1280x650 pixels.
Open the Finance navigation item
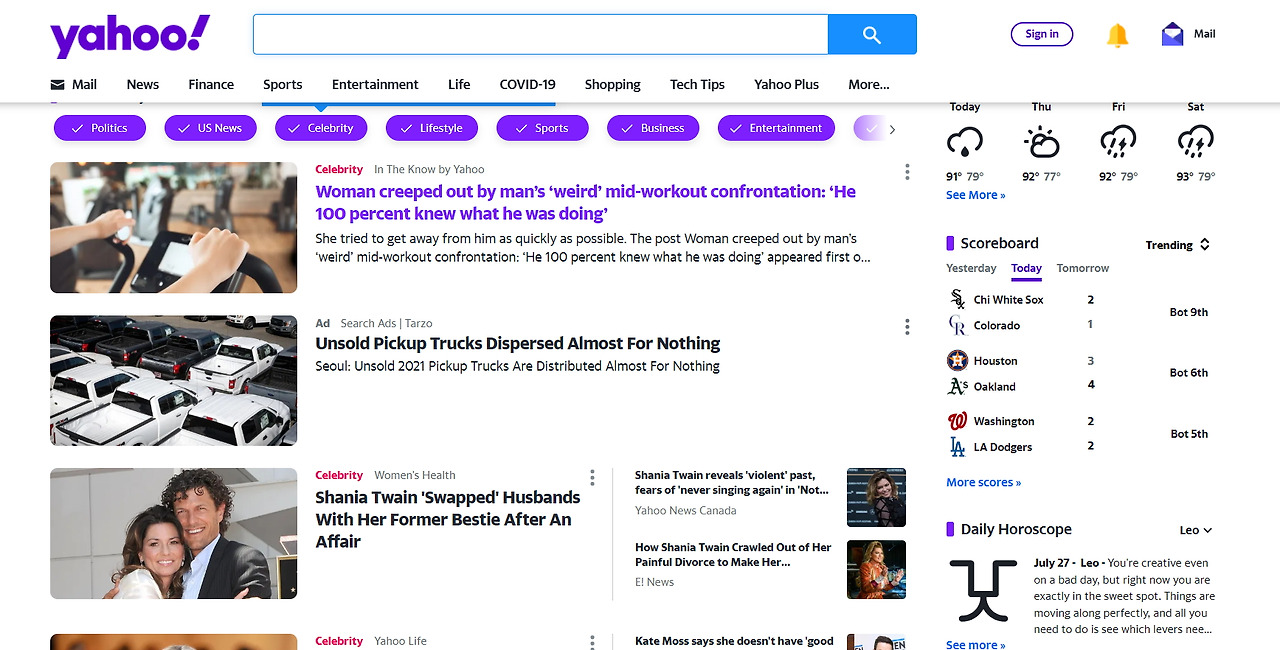click(211, 85)
